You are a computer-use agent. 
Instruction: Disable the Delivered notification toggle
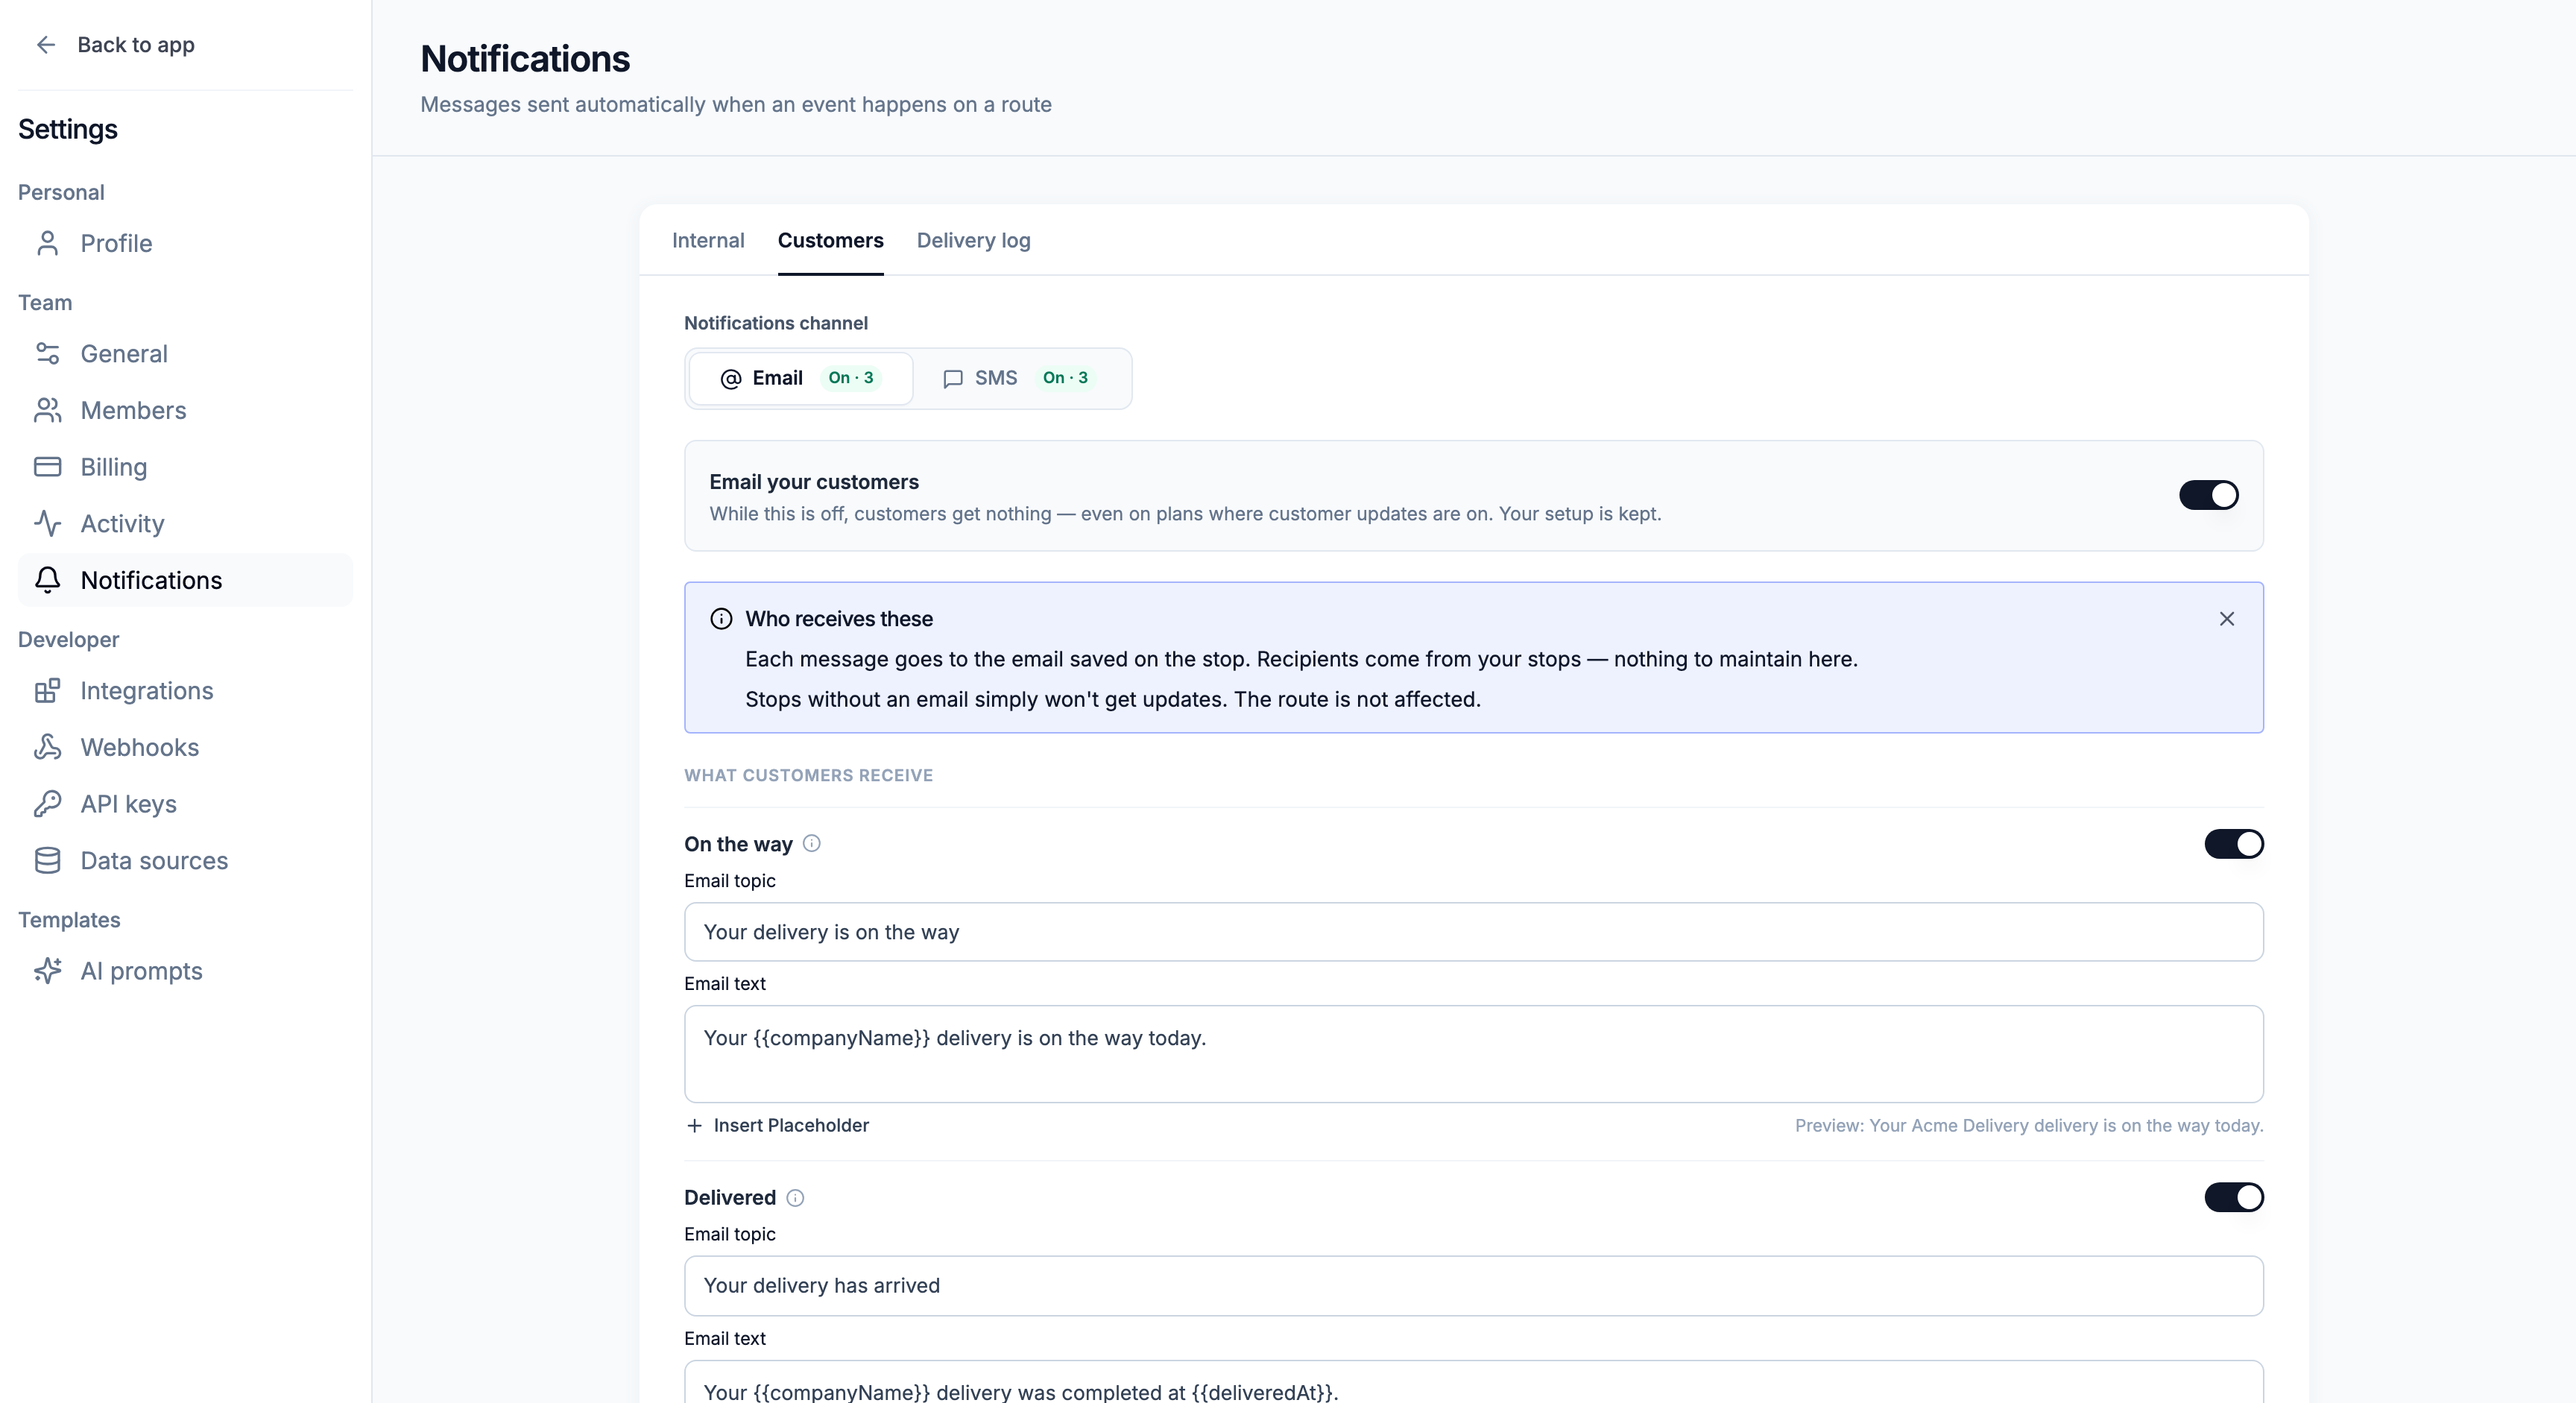tap(2233, 1198)
